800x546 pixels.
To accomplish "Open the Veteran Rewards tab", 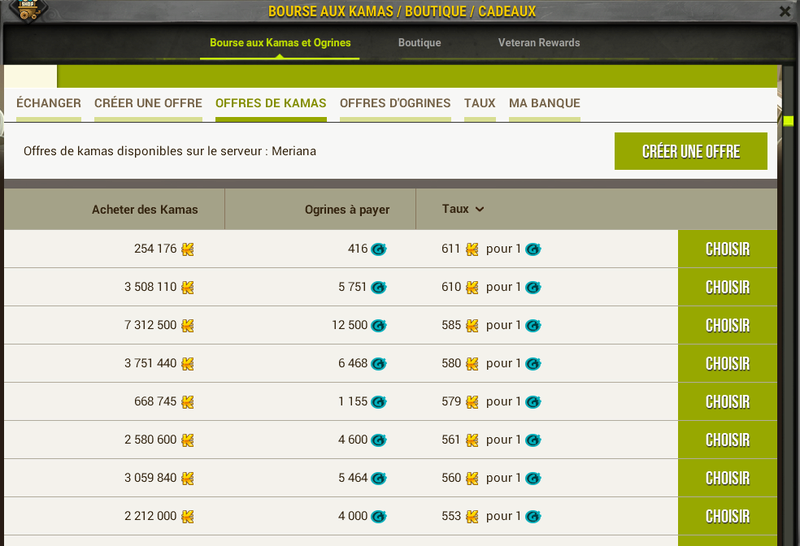I will (539, 43).
